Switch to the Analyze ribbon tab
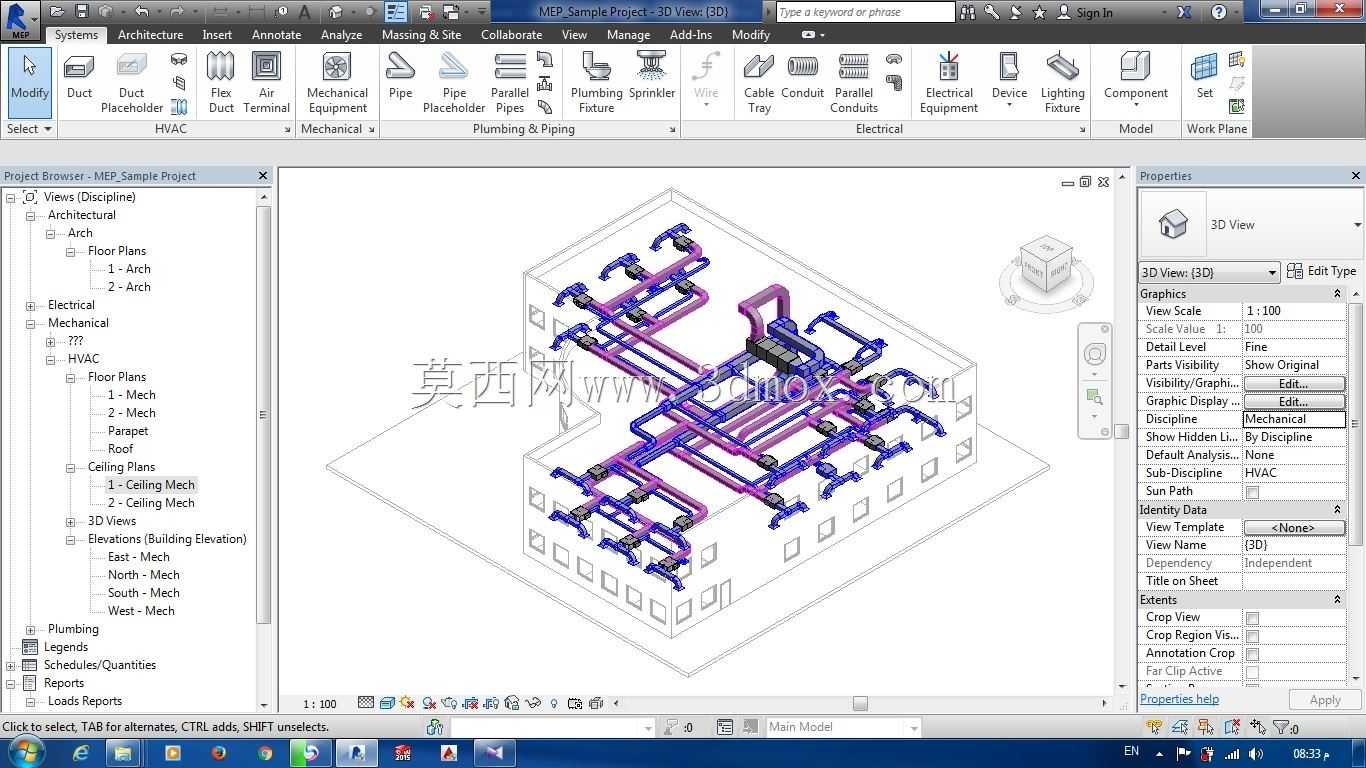Screen dimensions: 1366x768 [x=341, y=34]
